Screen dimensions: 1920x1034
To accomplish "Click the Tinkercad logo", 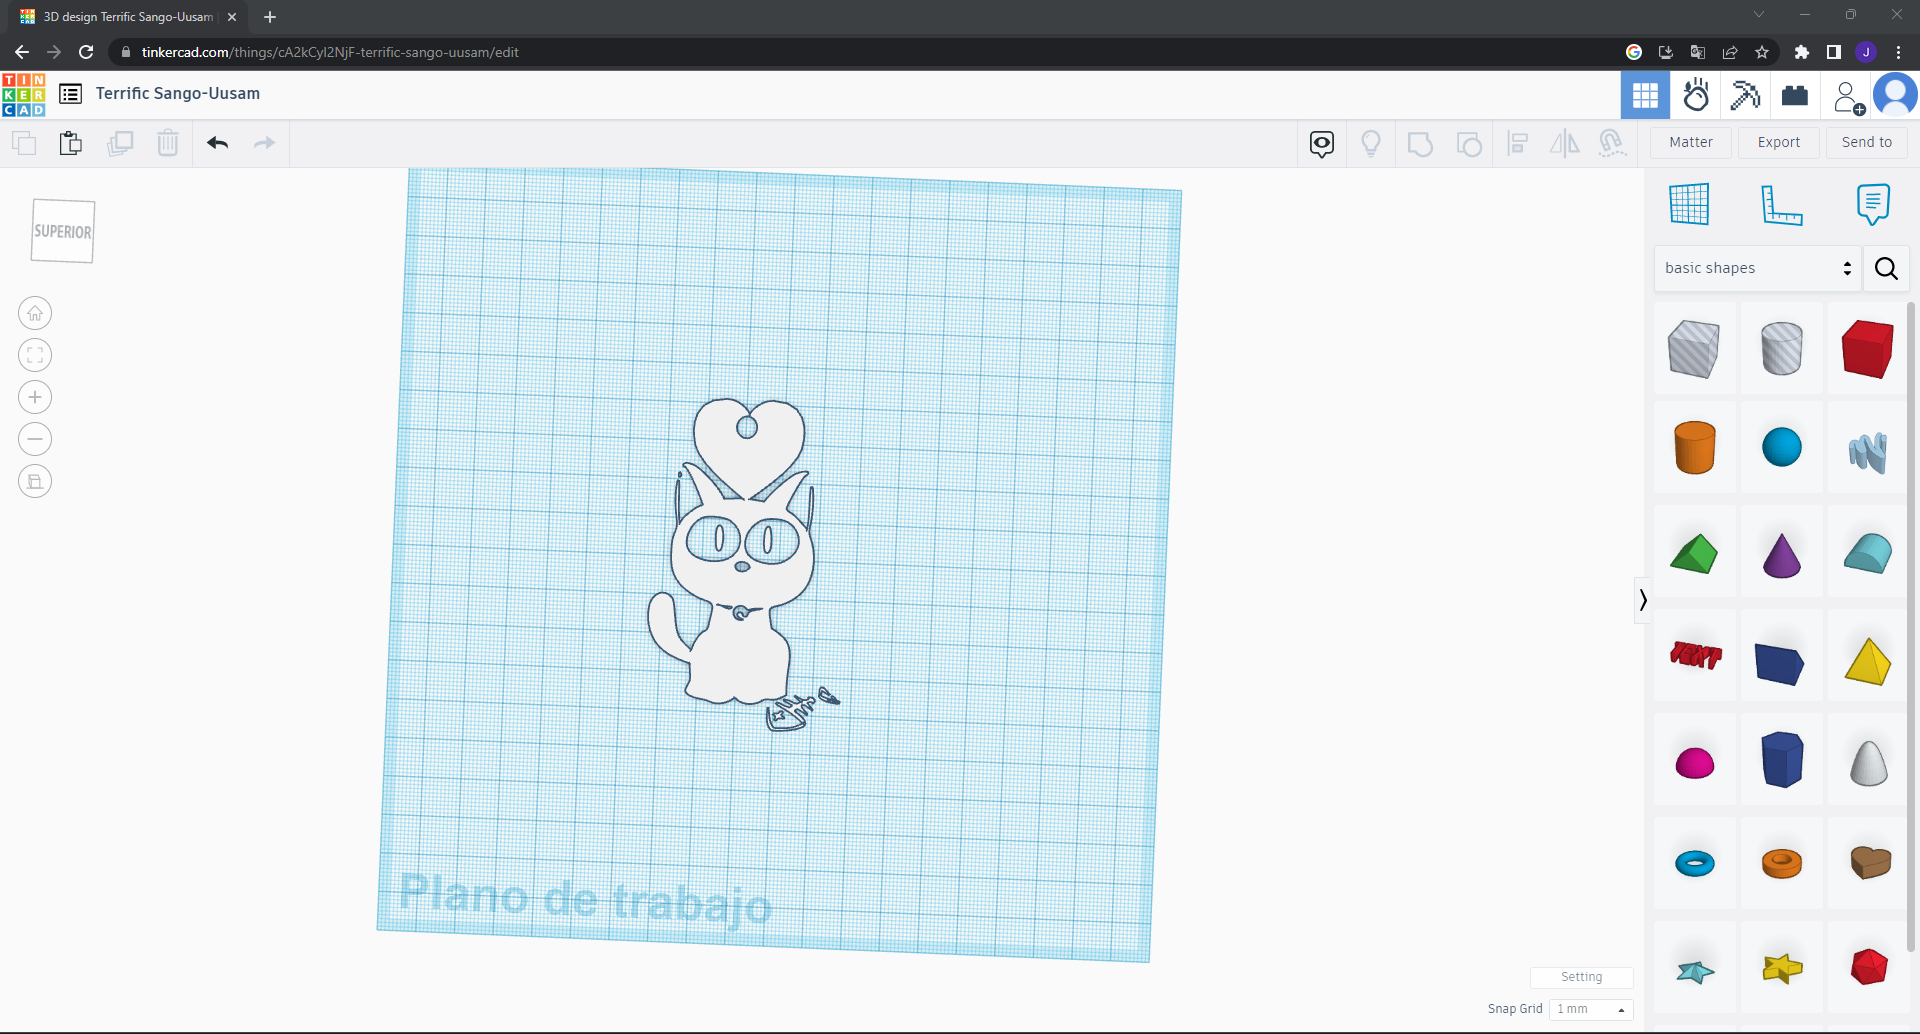I will [x=23, y=95].
